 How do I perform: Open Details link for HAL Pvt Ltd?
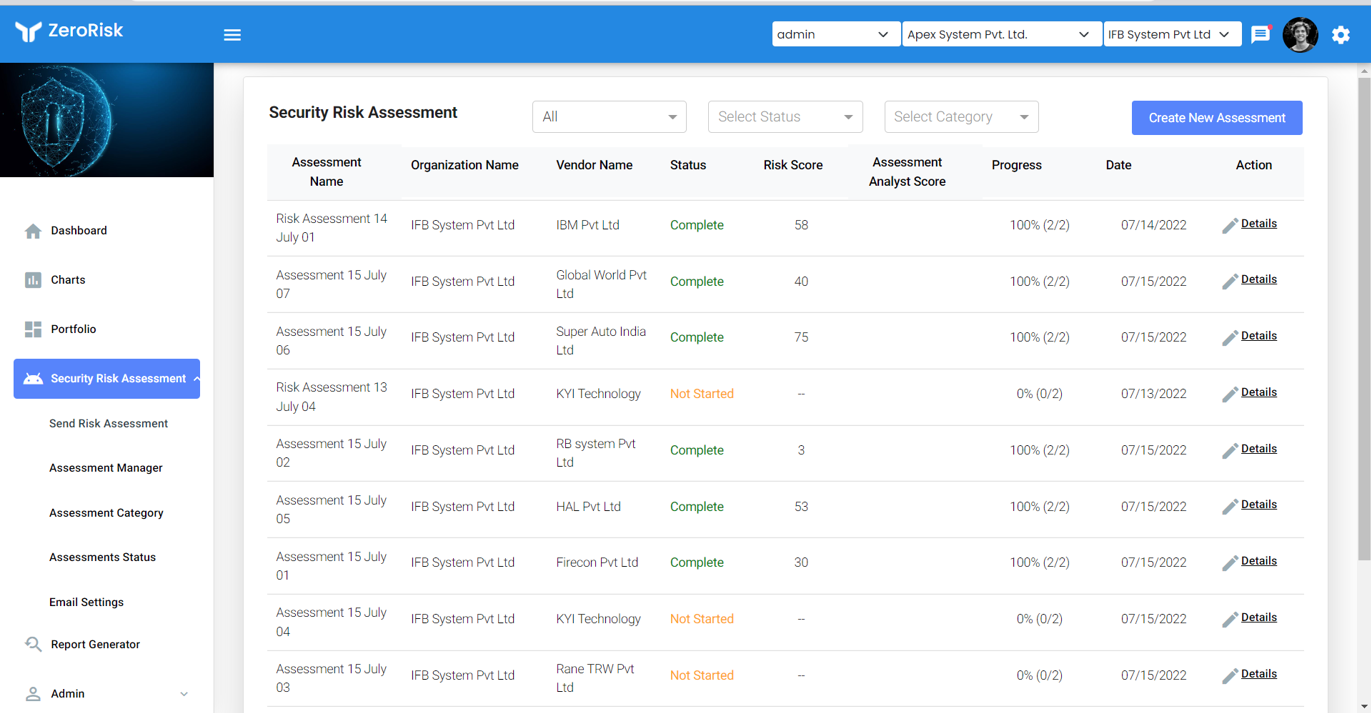pos(1259,505)
